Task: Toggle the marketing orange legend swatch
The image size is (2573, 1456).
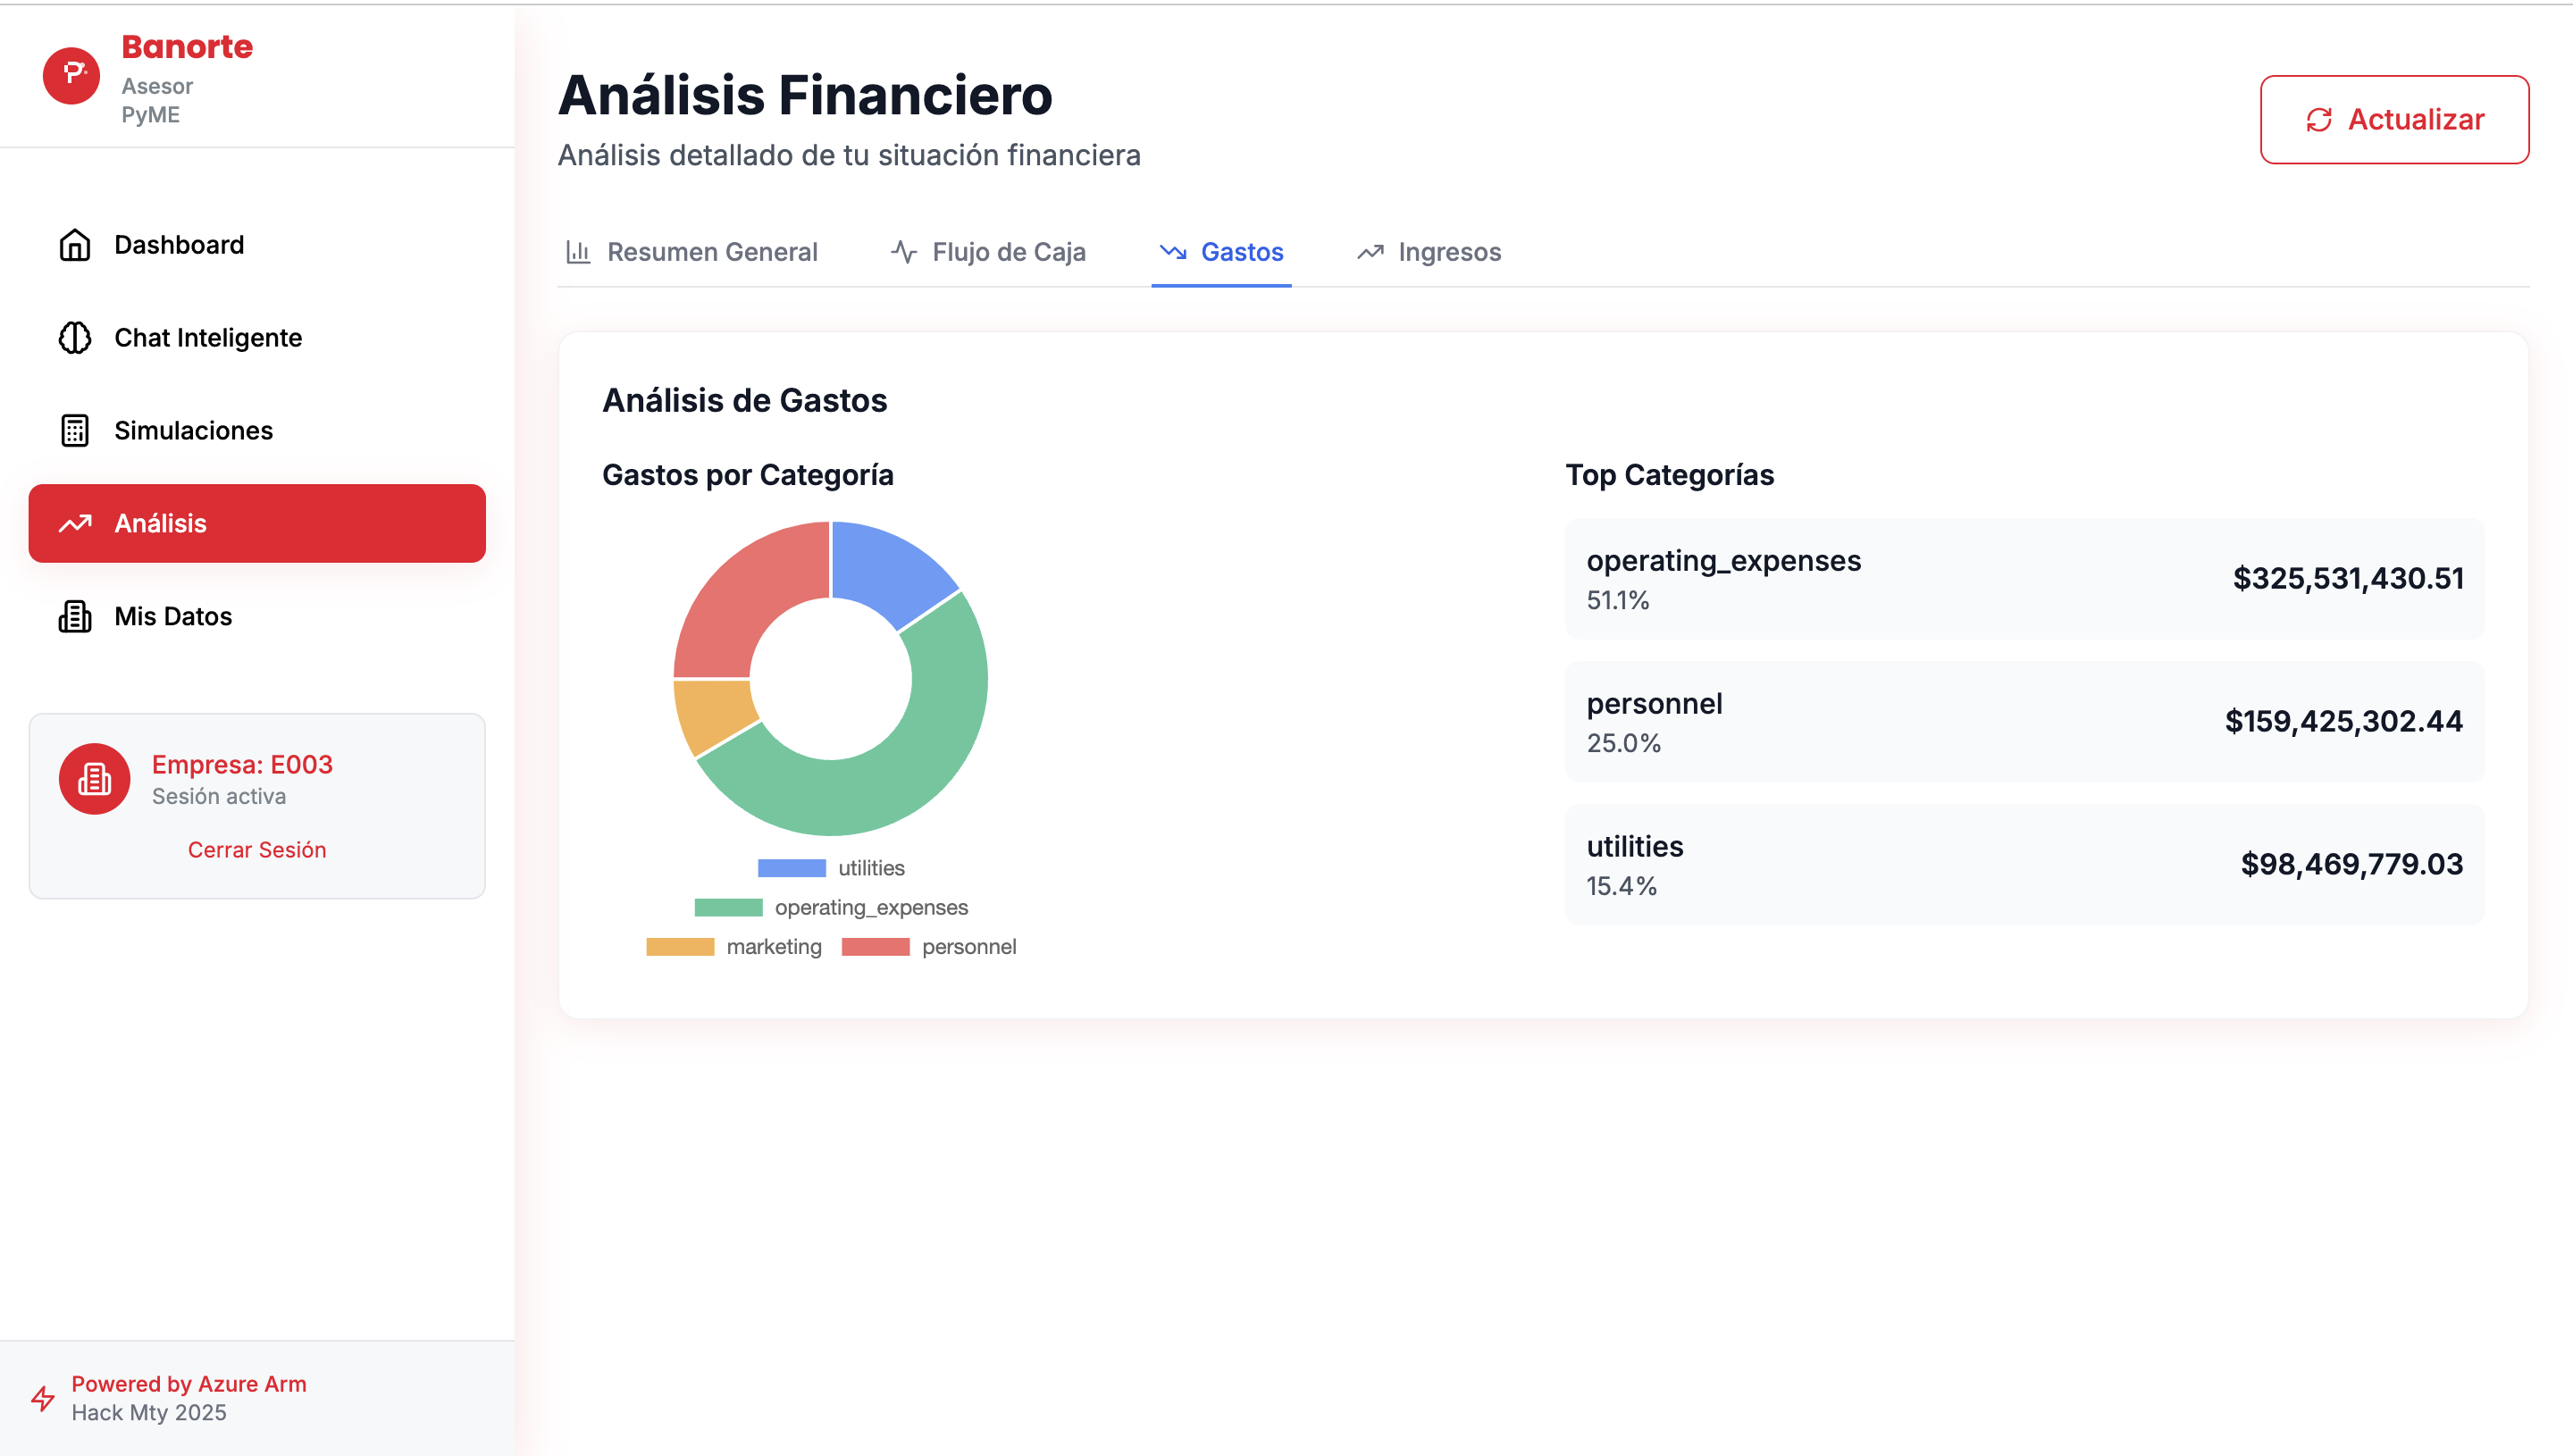Action: [x=680, y=947]
